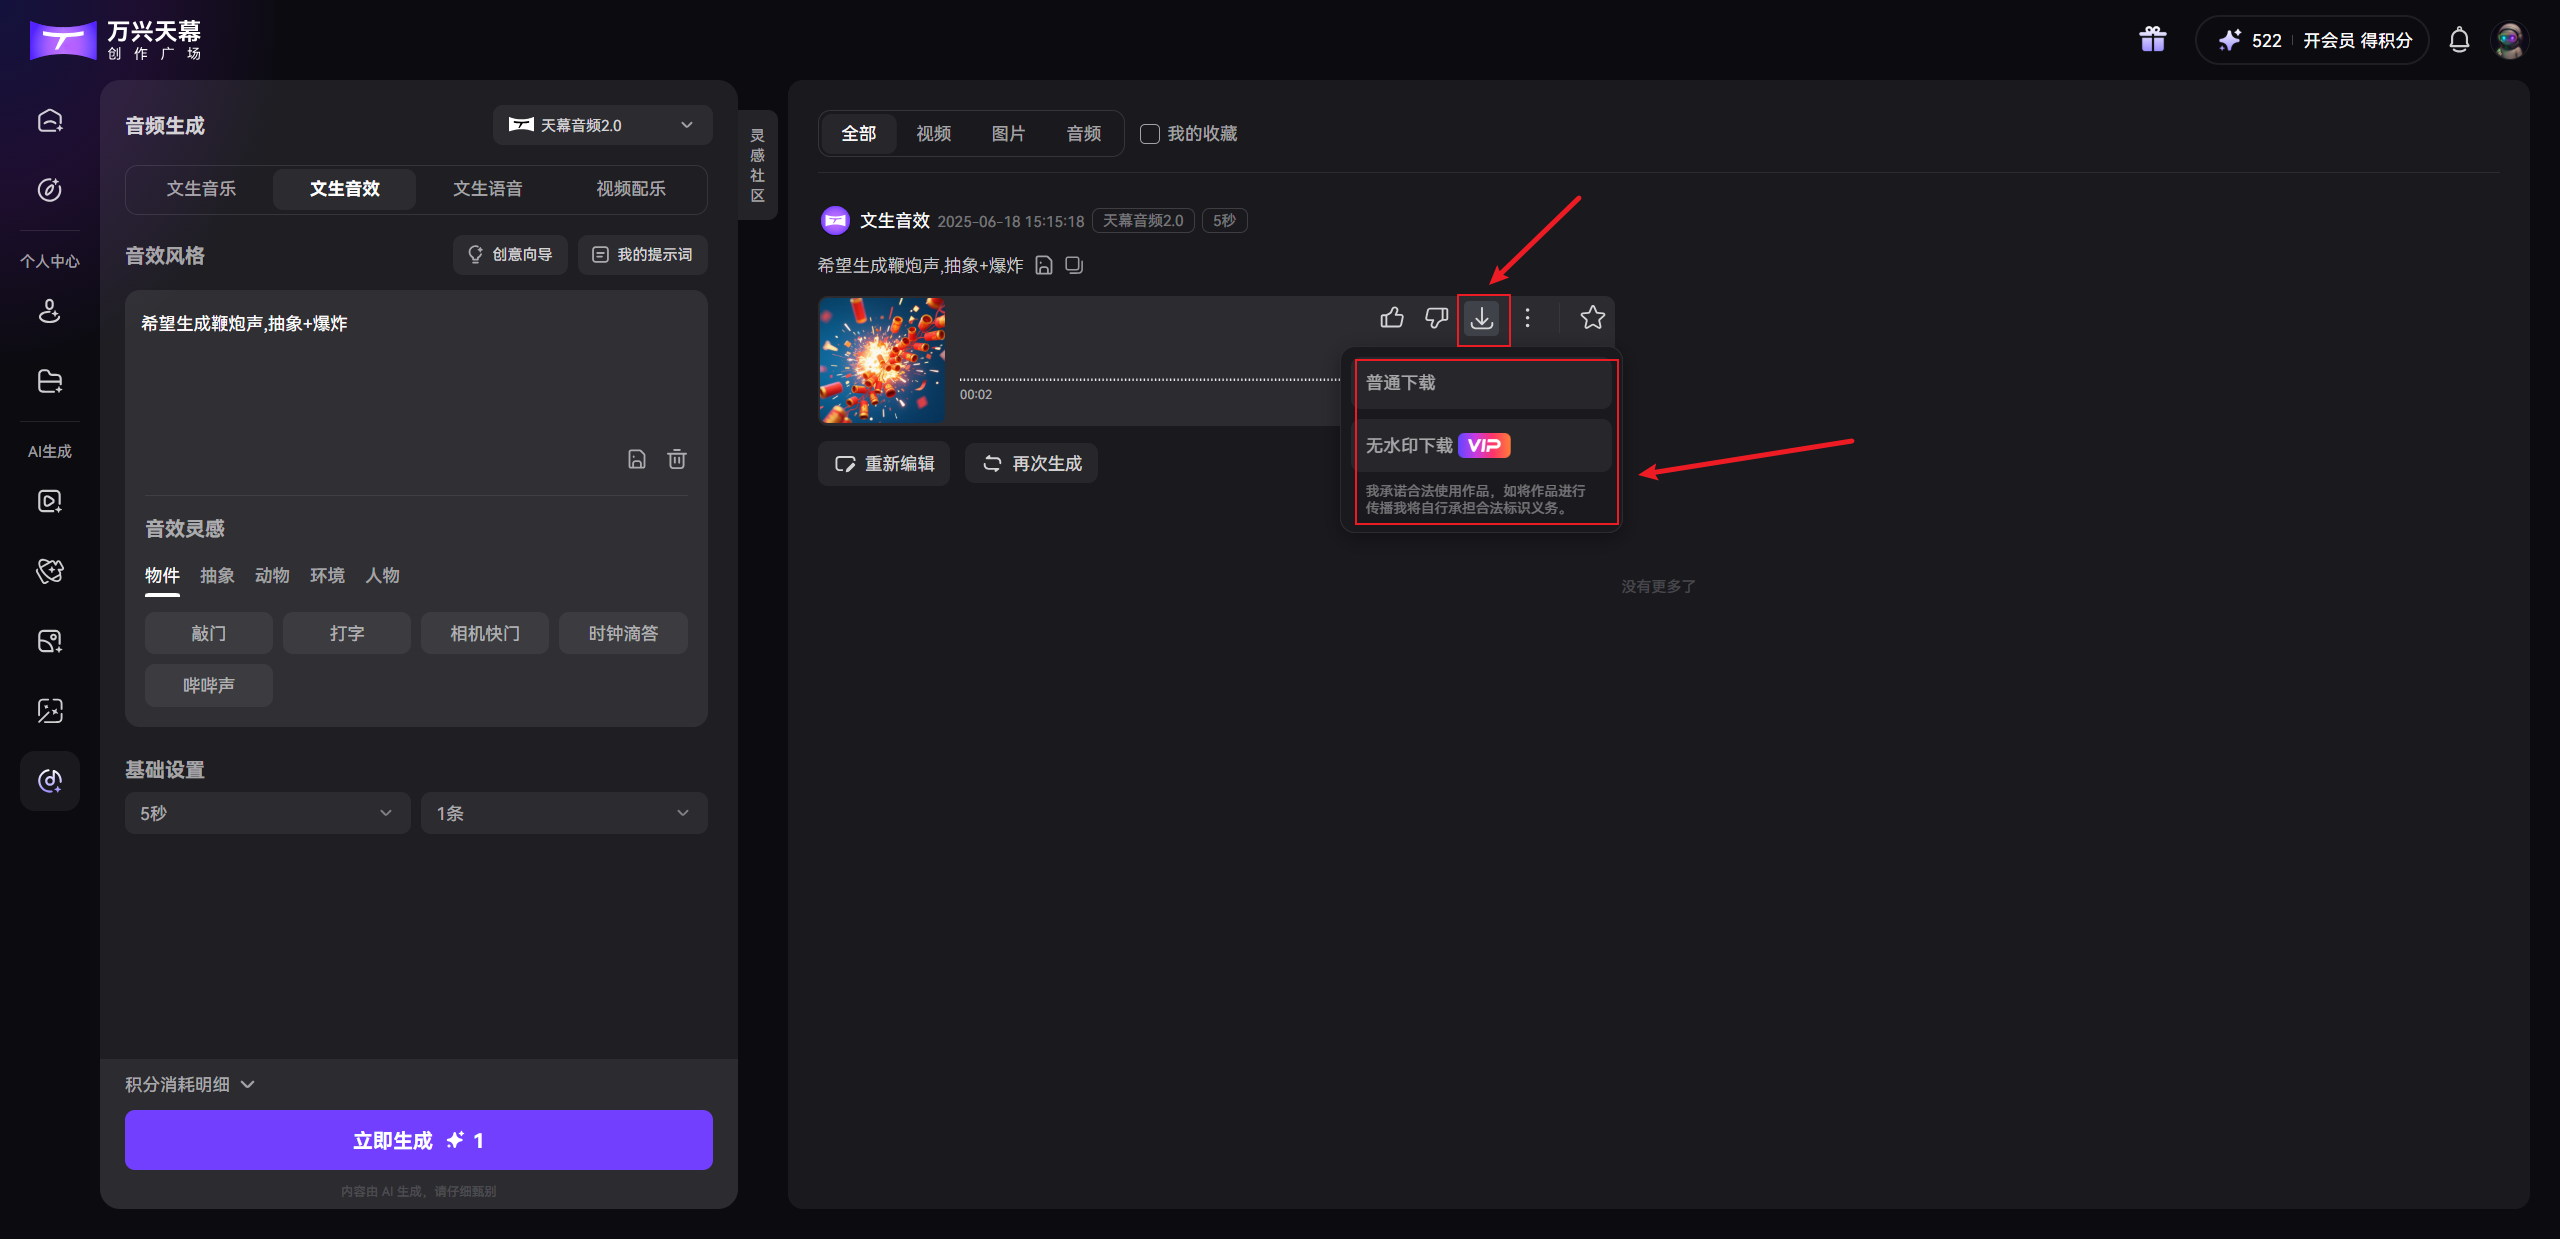
Task: Expand the 5秒 duration dropdown
Action: 267,813
